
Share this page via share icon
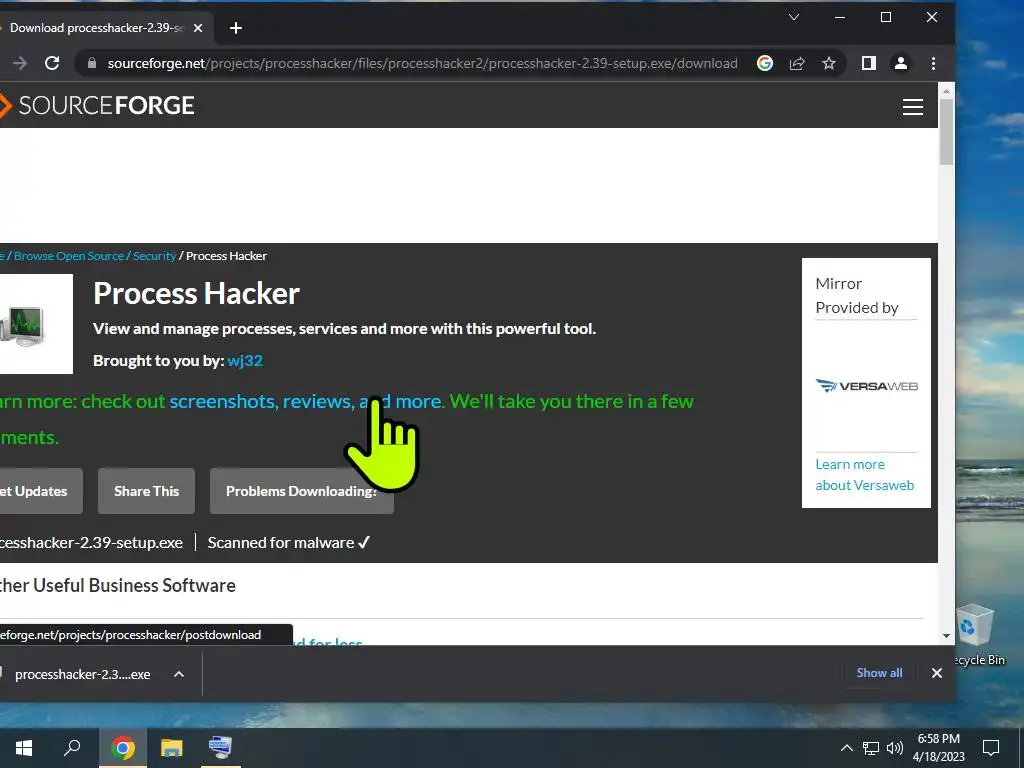tap(797, 63)
